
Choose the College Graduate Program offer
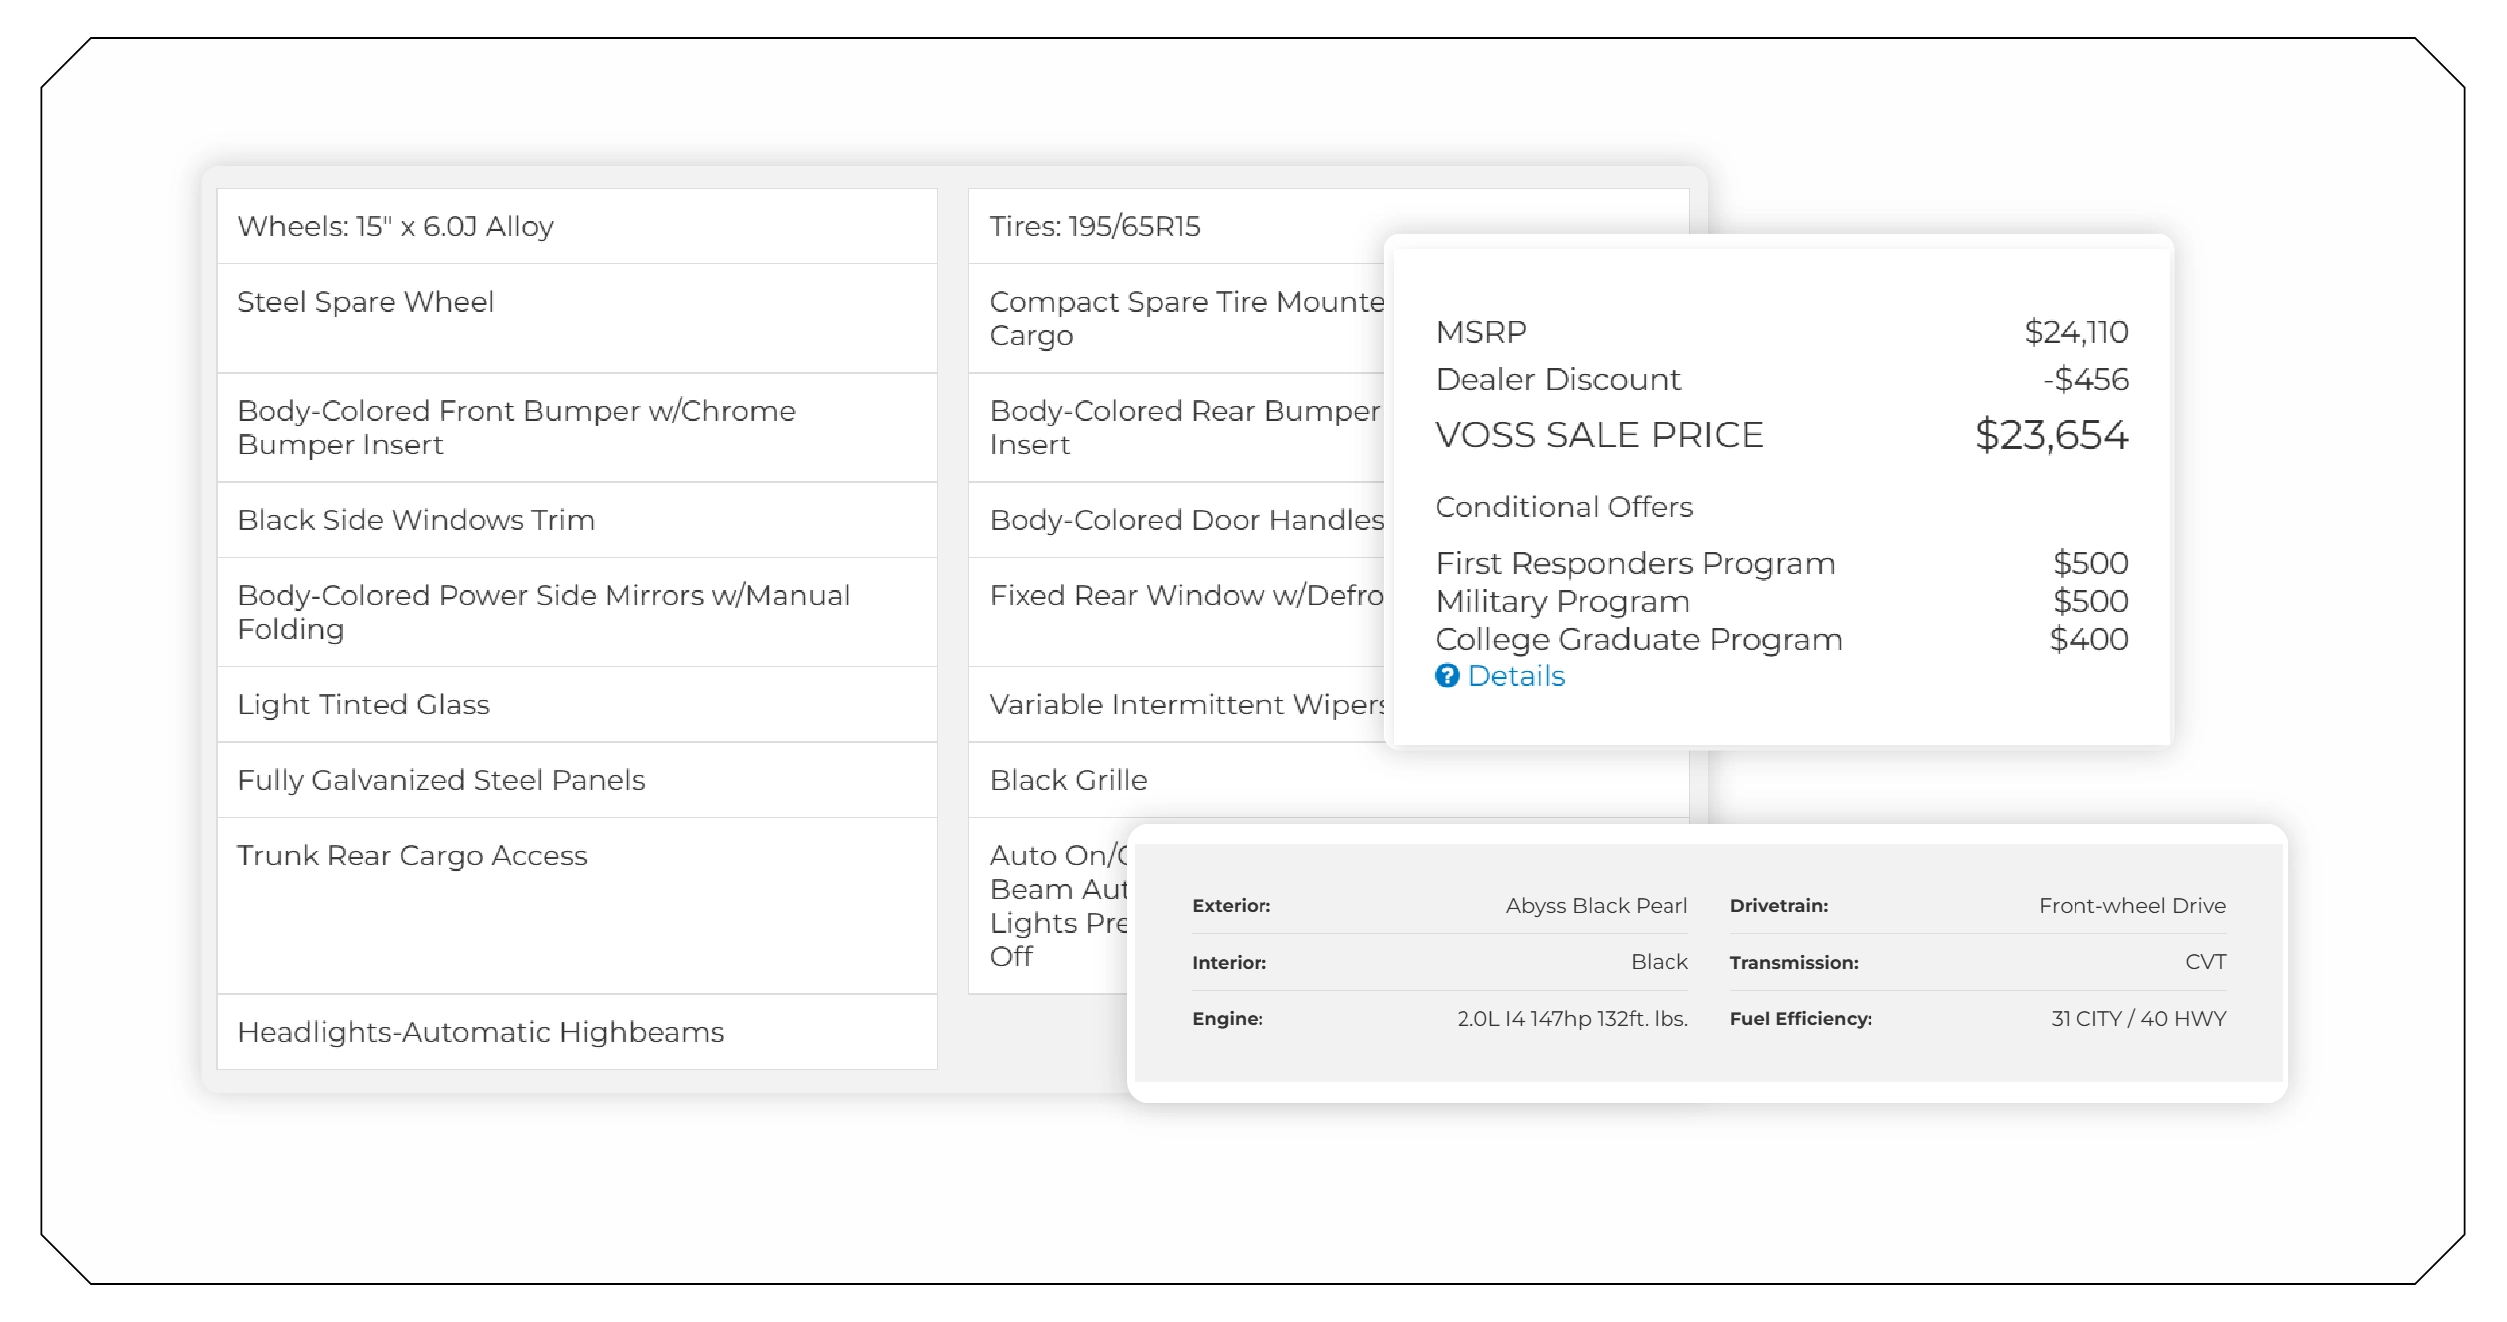(1639, 638)
